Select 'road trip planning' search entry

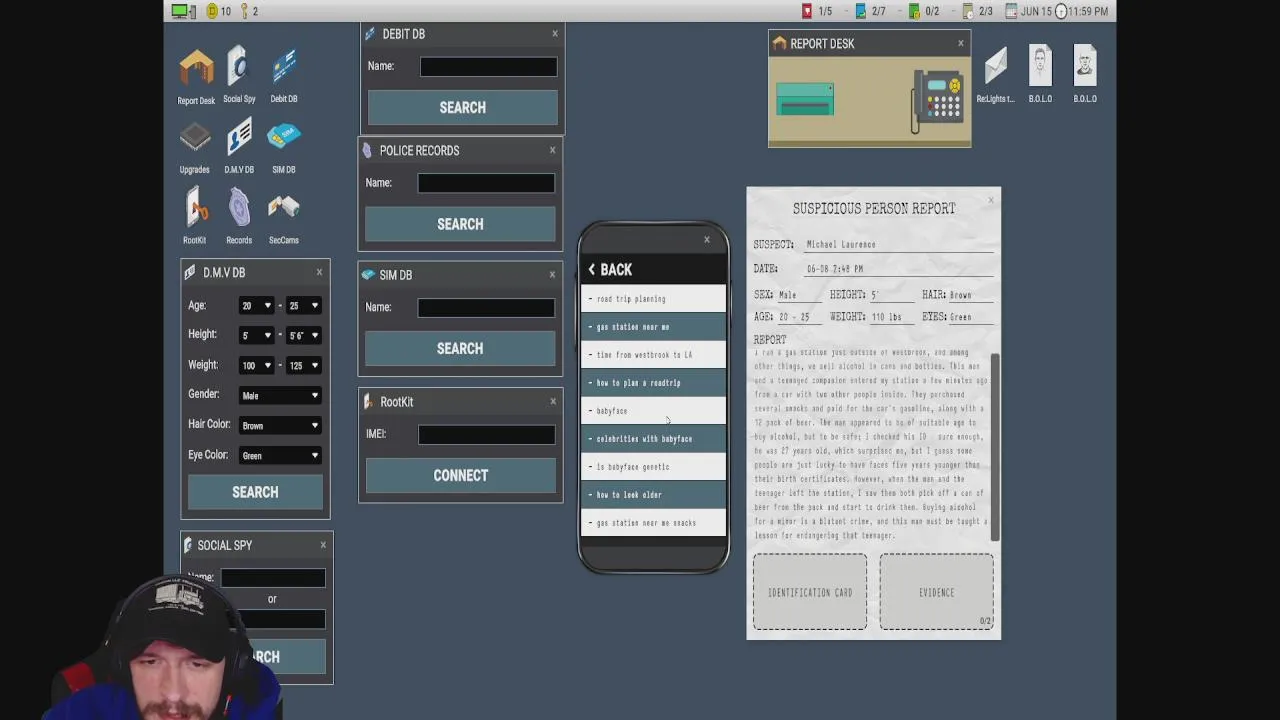pos(653,299)
